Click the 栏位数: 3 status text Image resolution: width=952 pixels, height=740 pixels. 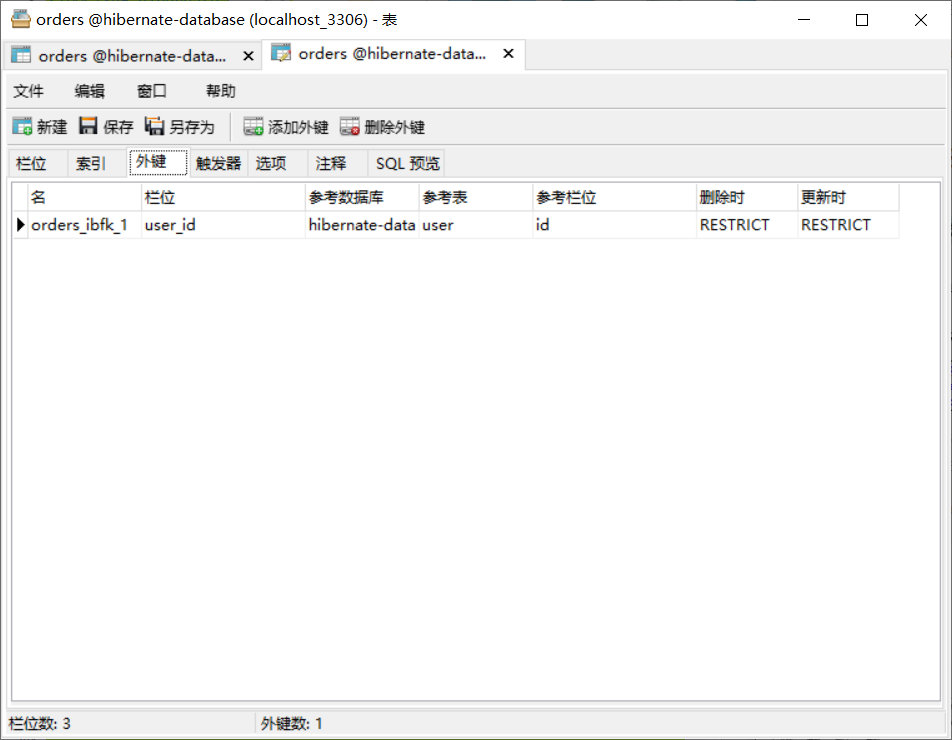[x=39, y=724]
